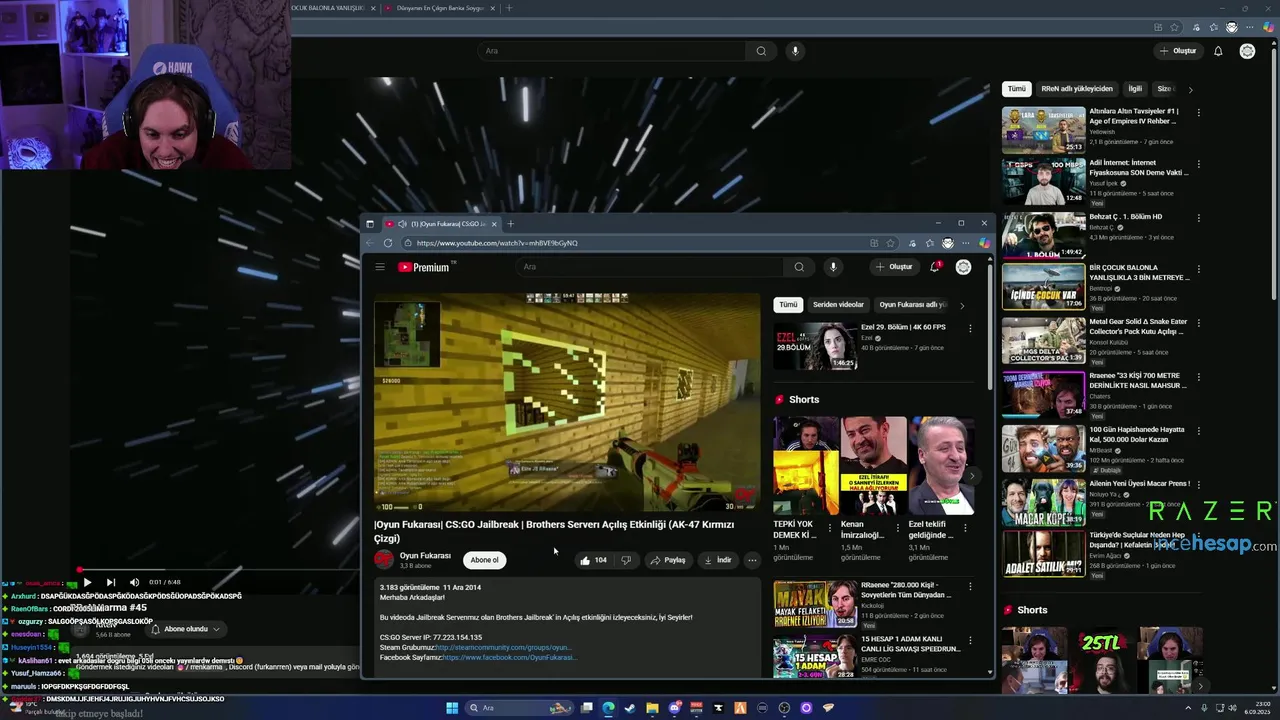Screen dimensions: 1280x720
Task: Open Windows Start menu
Action: (x=452, y=708)
